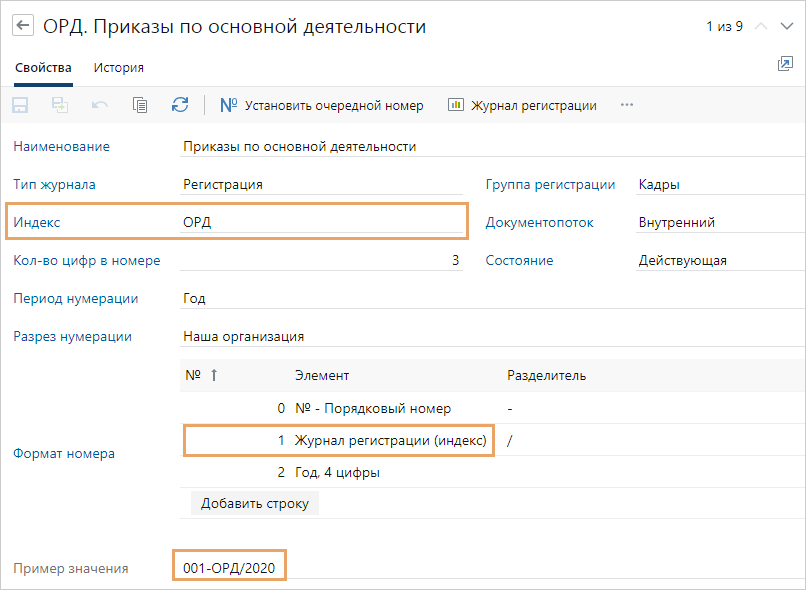Select the Свойства tab
Viewport: 806px width, 590px height.
pyautogui.click(x=43, y=68)
